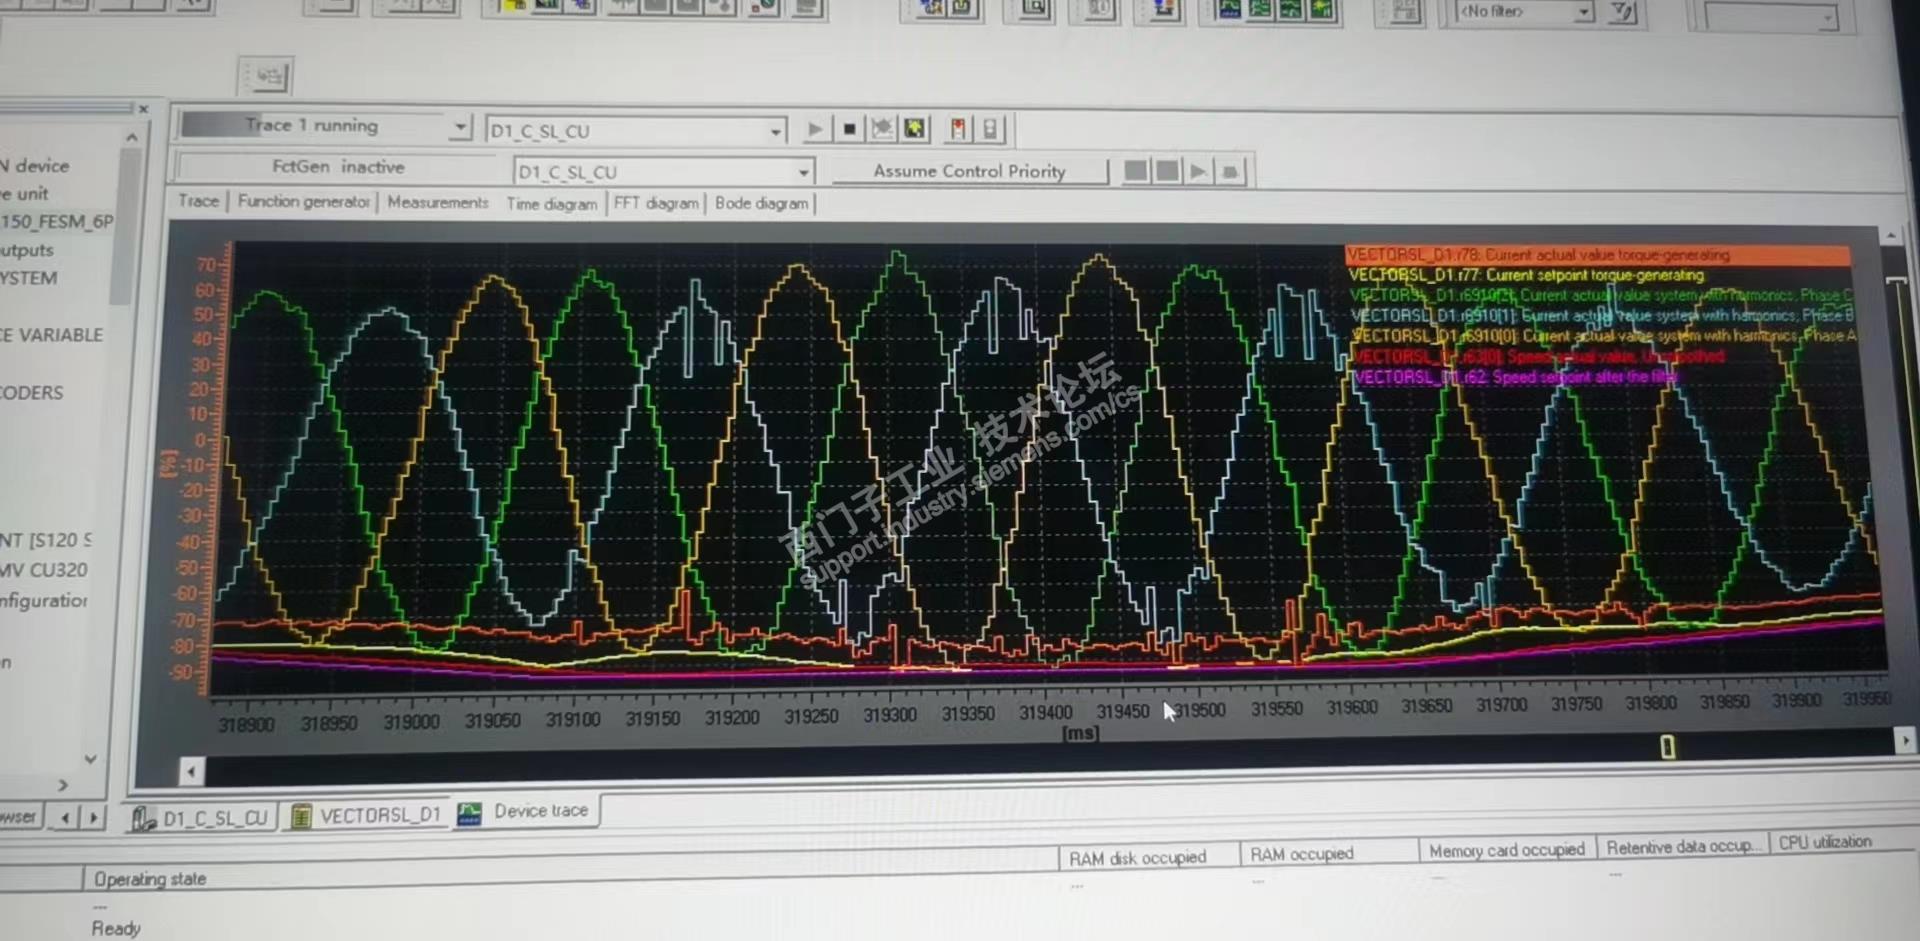Select legend r6910[0] Phase A current

(1603, 335)
